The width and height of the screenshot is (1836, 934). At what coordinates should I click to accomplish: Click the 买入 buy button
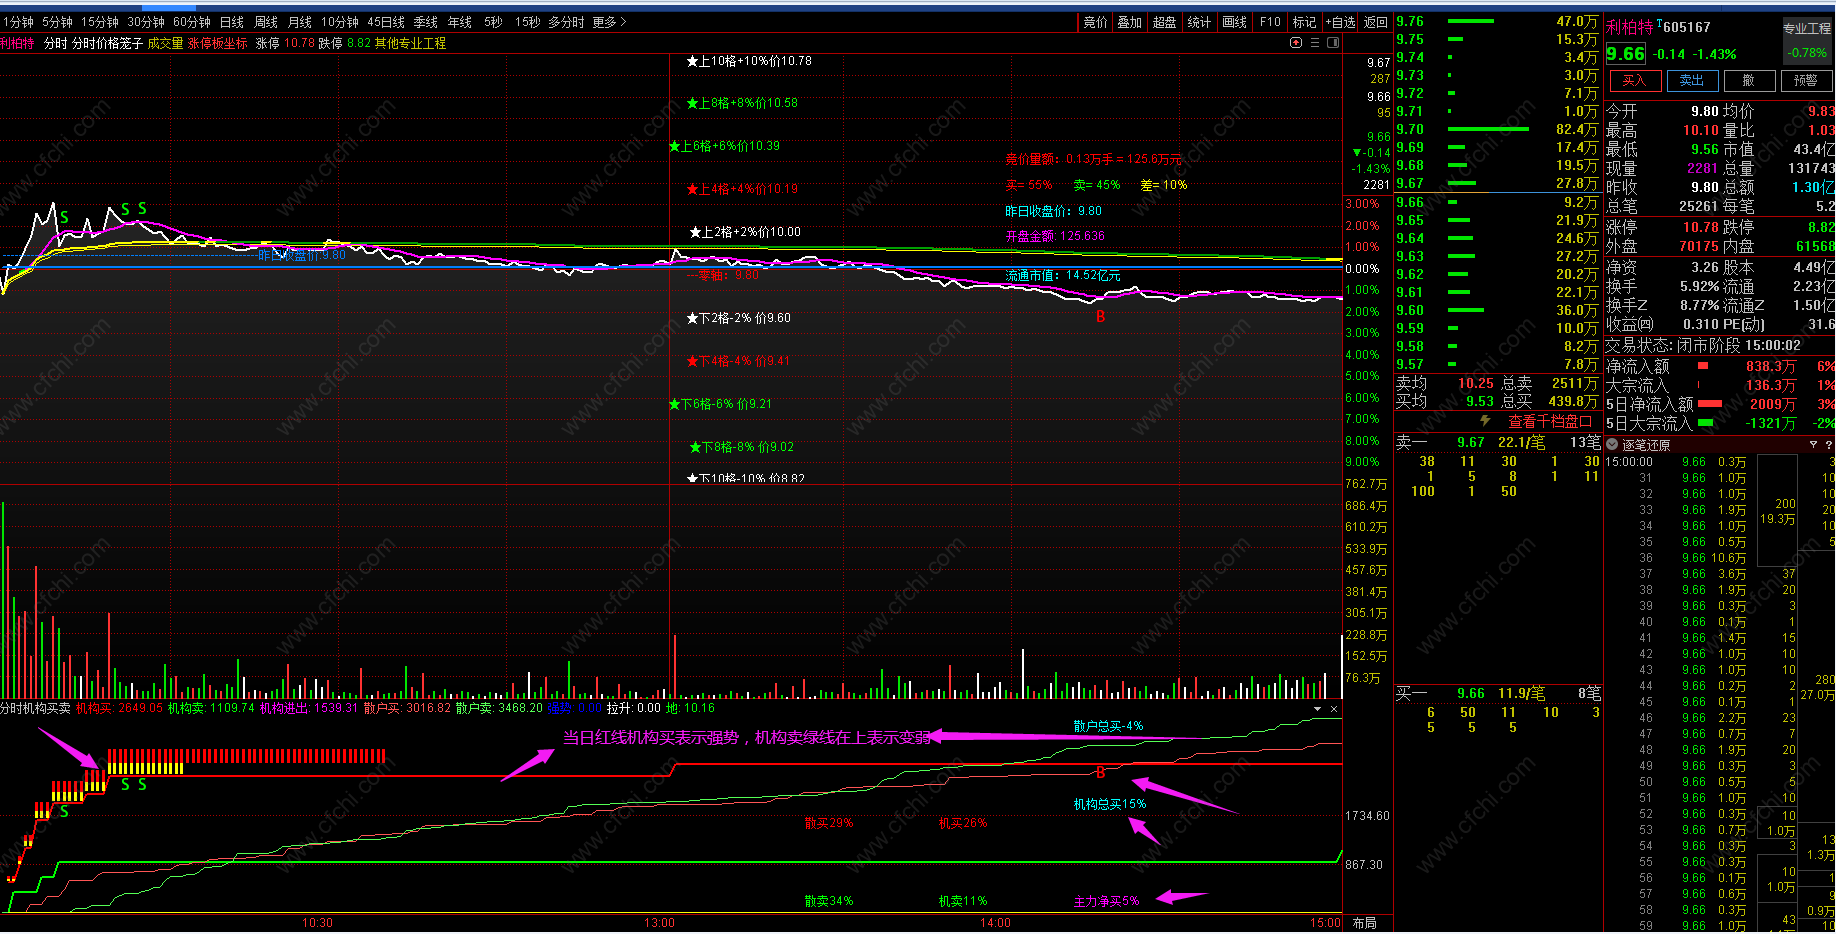[x=1634, y=81]
